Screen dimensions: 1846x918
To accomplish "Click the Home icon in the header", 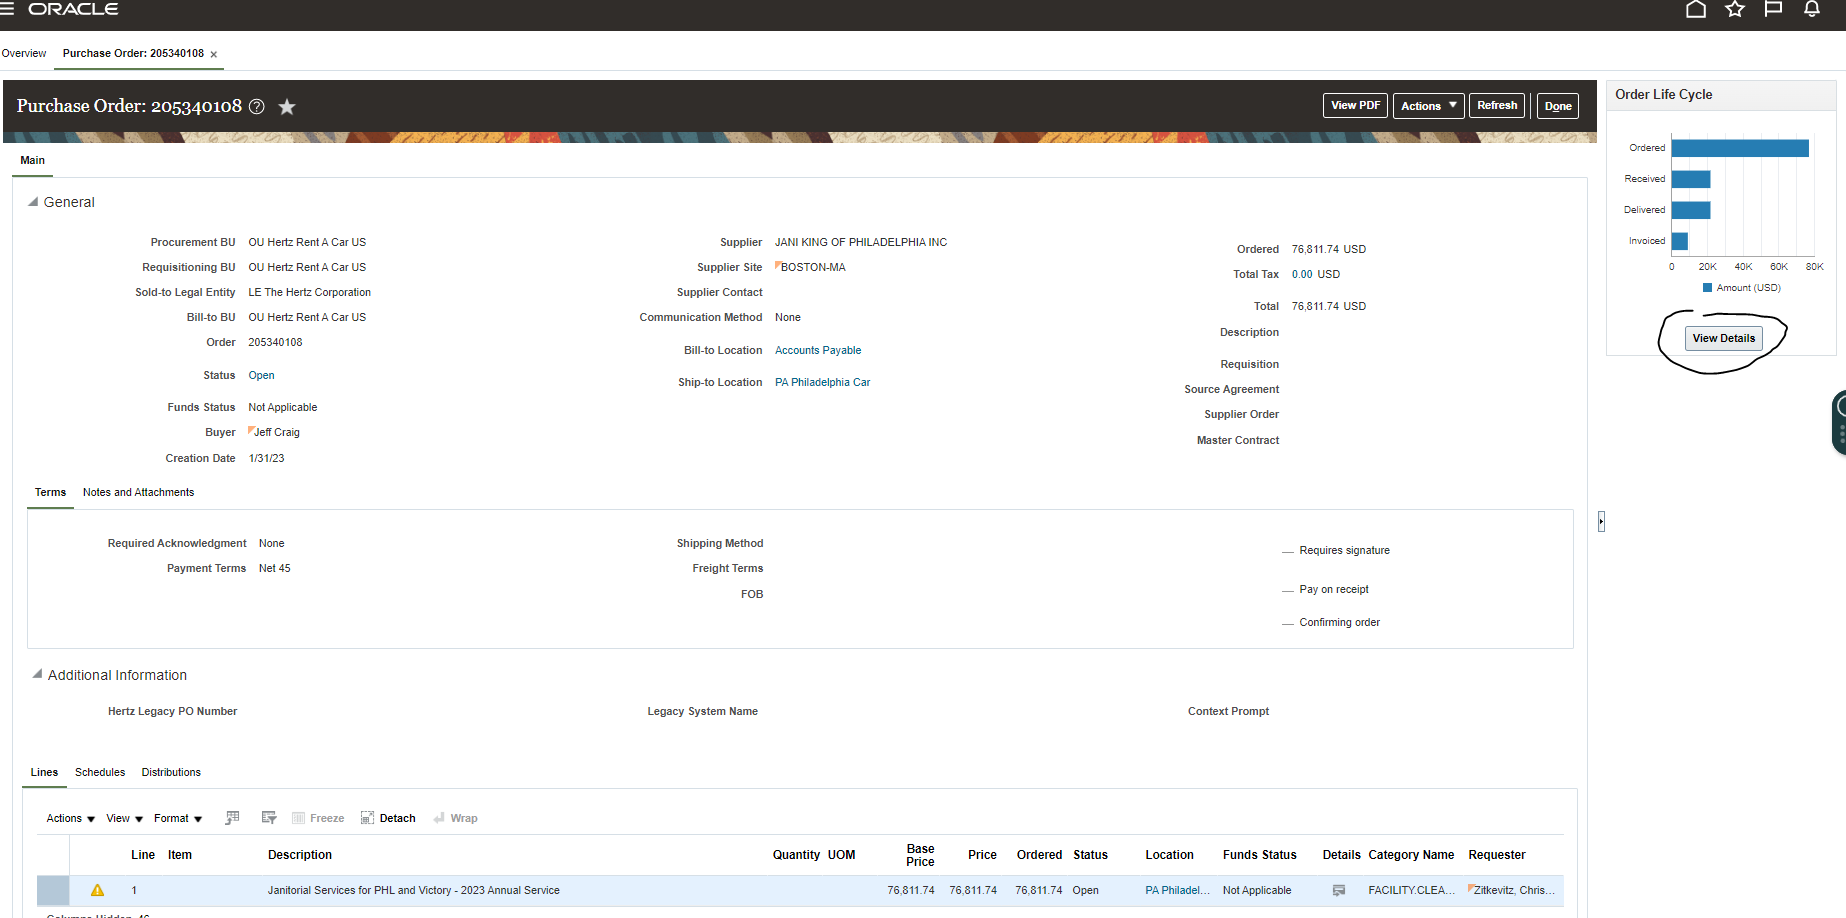I will 1696,9.
